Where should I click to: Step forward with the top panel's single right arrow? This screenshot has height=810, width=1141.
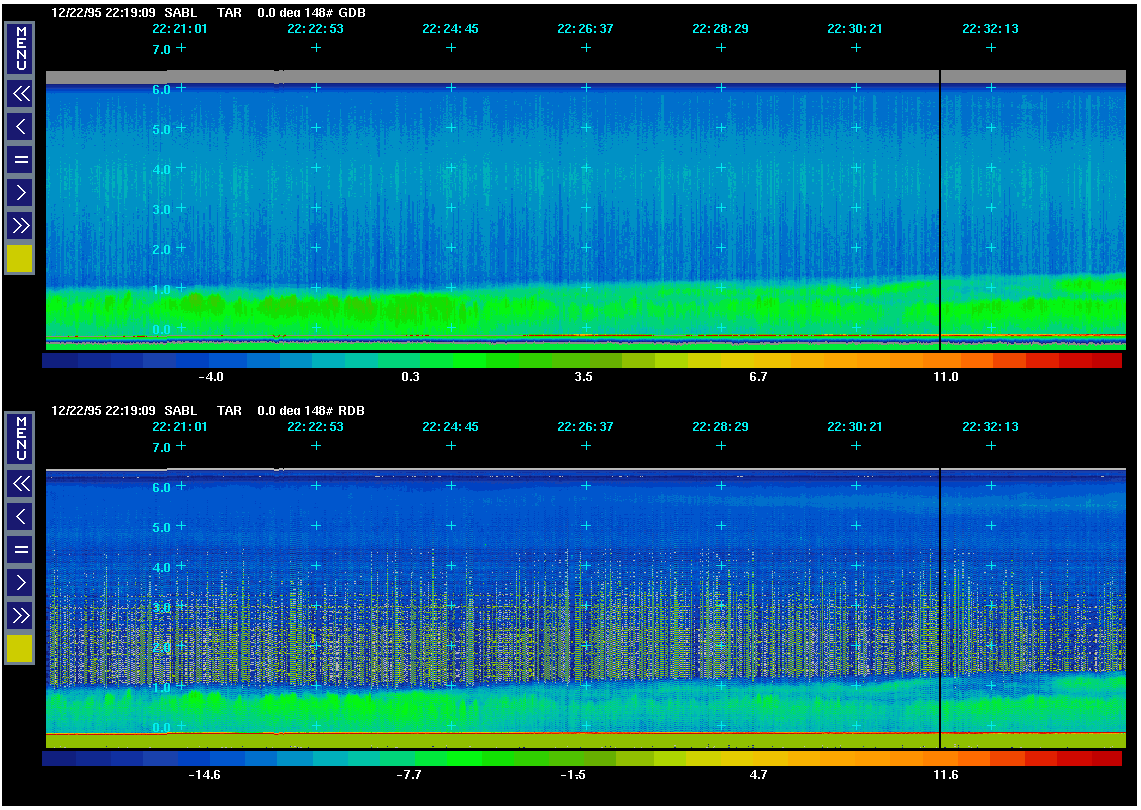(x=20, y=191)
